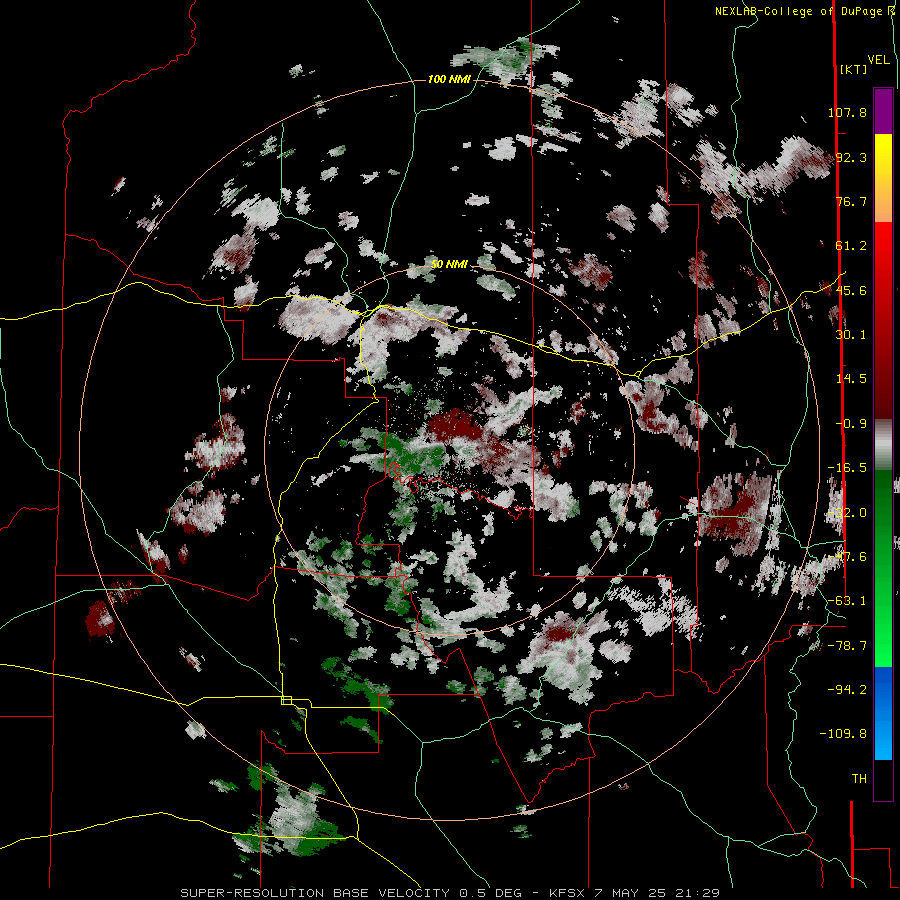This screenshot has height=900, width=900.
Task: Click the VEL legend heading
Action: pyautogui.click(x=878, y=59)
